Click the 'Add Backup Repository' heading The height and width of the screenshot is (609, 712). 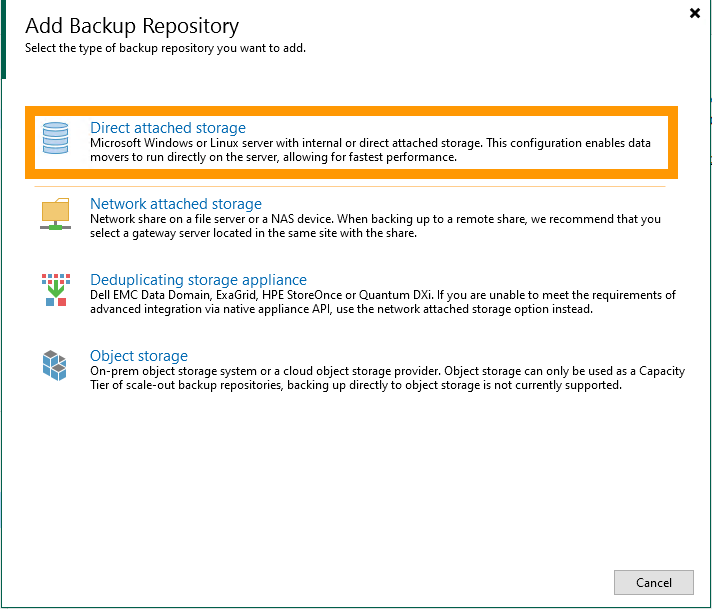pyautogui.click(x=132, y=26)
